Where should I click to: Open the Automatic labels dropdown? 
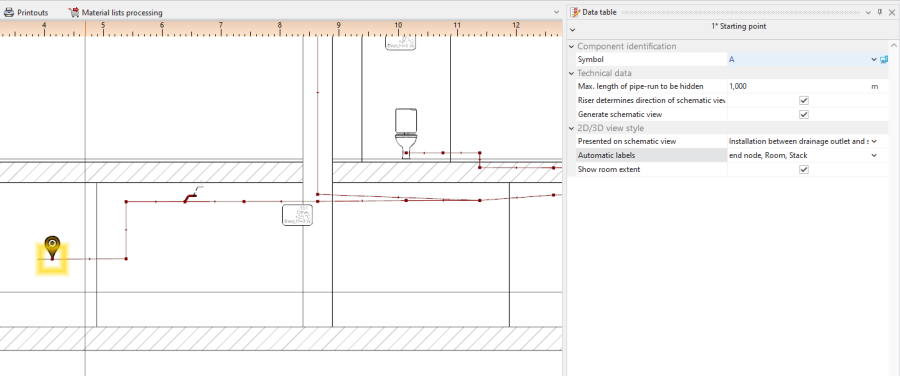pos(874,155)
